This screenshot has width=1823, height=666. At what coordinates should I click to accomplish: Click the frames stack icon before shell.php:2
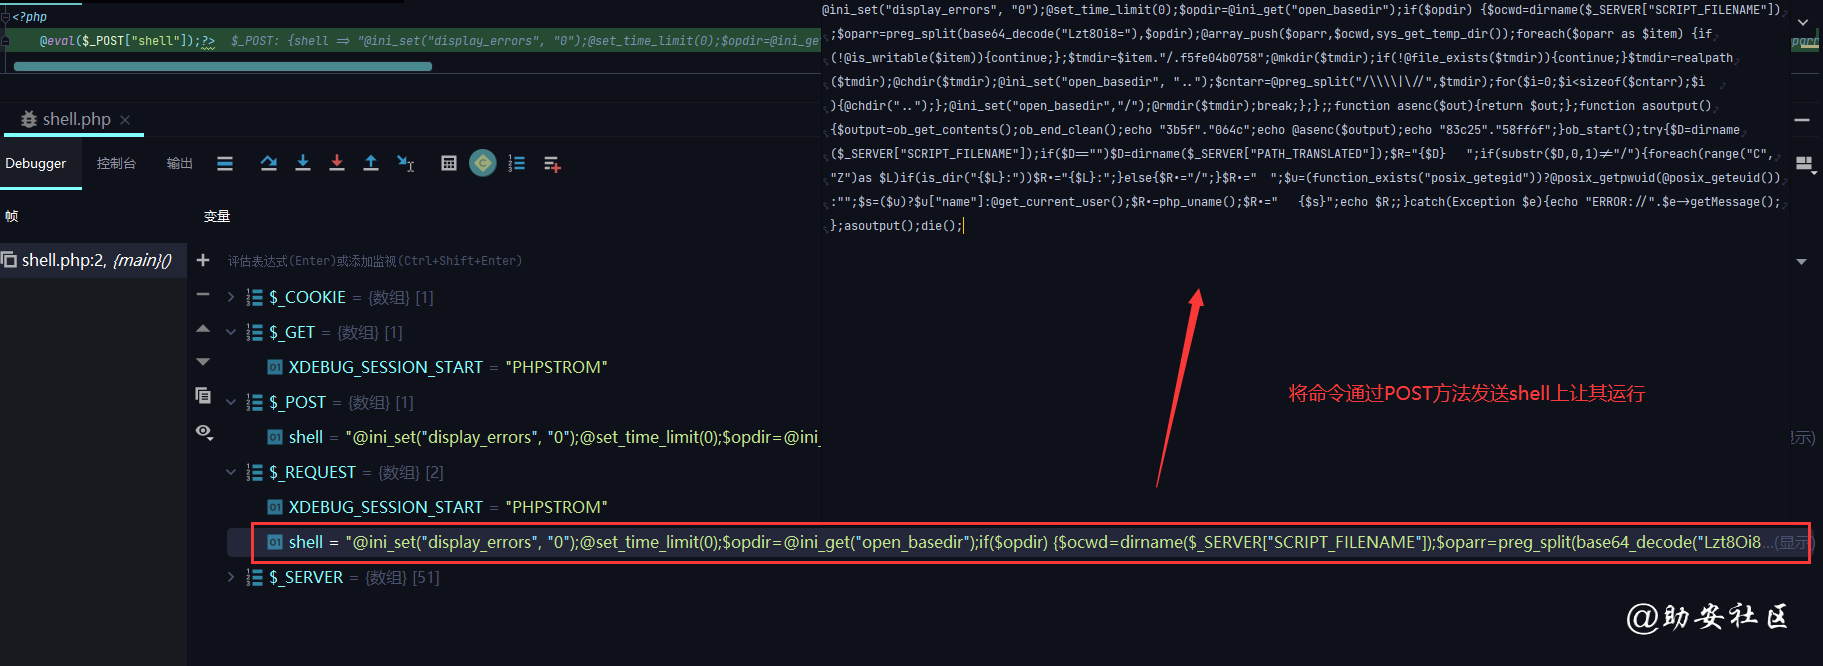tap(9, 259)
